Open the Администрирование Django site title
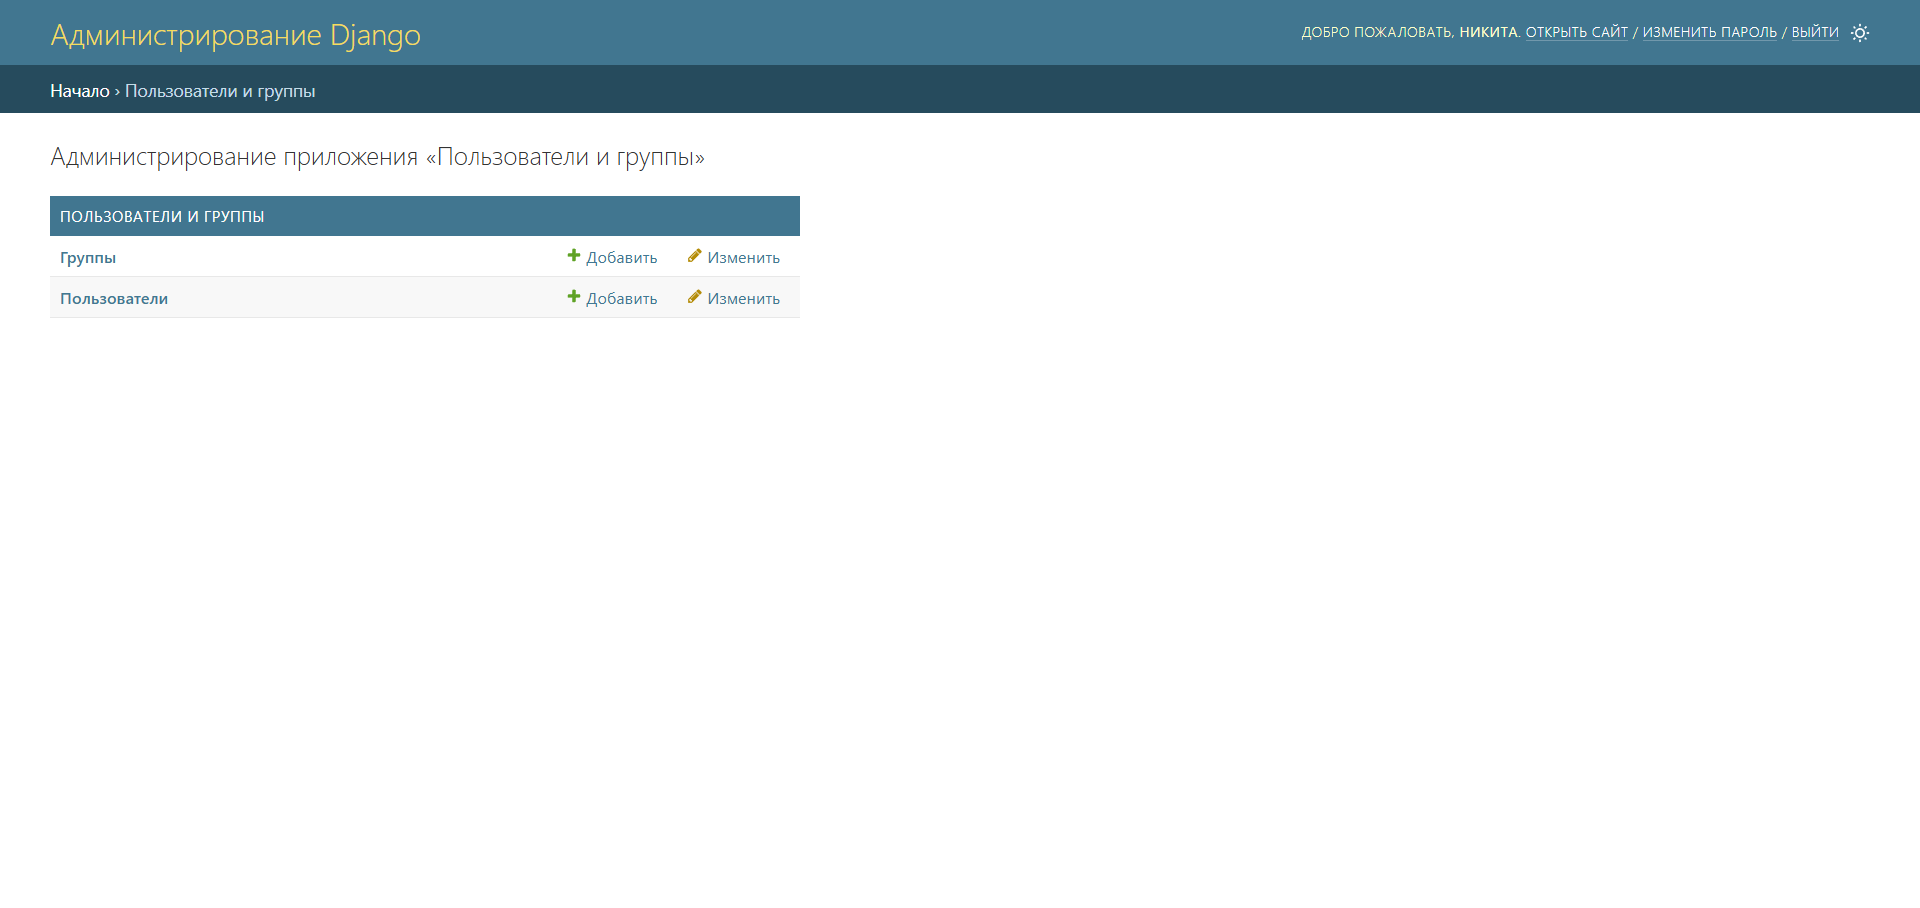 click(x=236, y=35)
